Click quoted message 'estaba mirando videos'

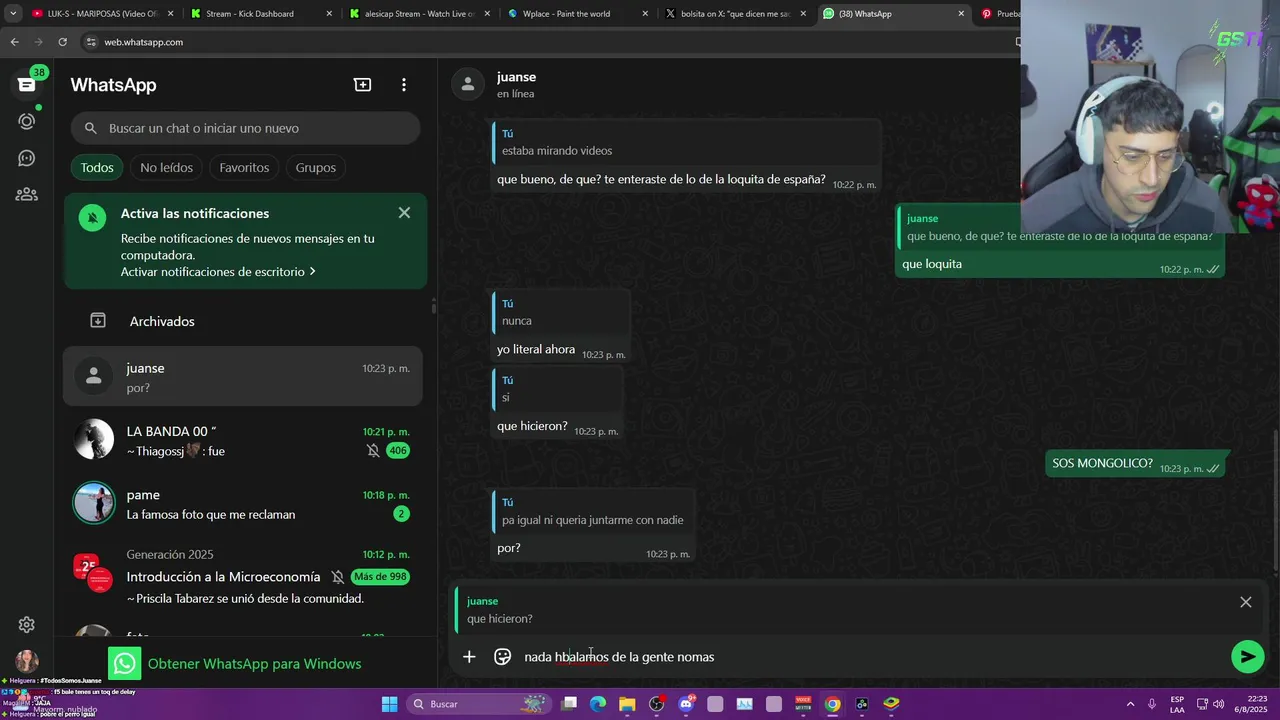point(686,143)
